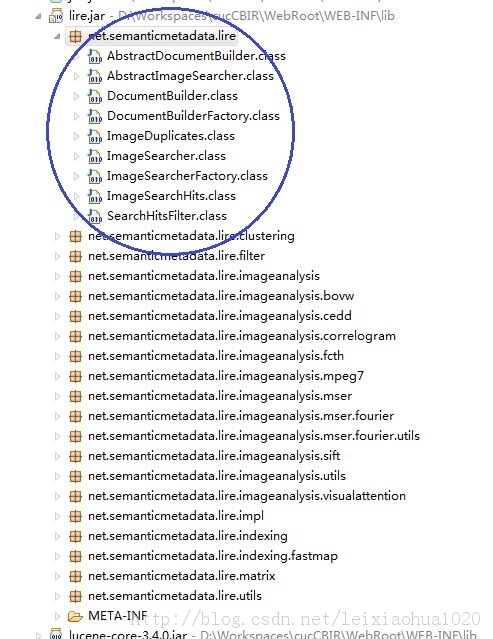493x639 pixels.
Task: Click package icon of lire.imageanalysis.fcth
Action: (x=75, y=356)
